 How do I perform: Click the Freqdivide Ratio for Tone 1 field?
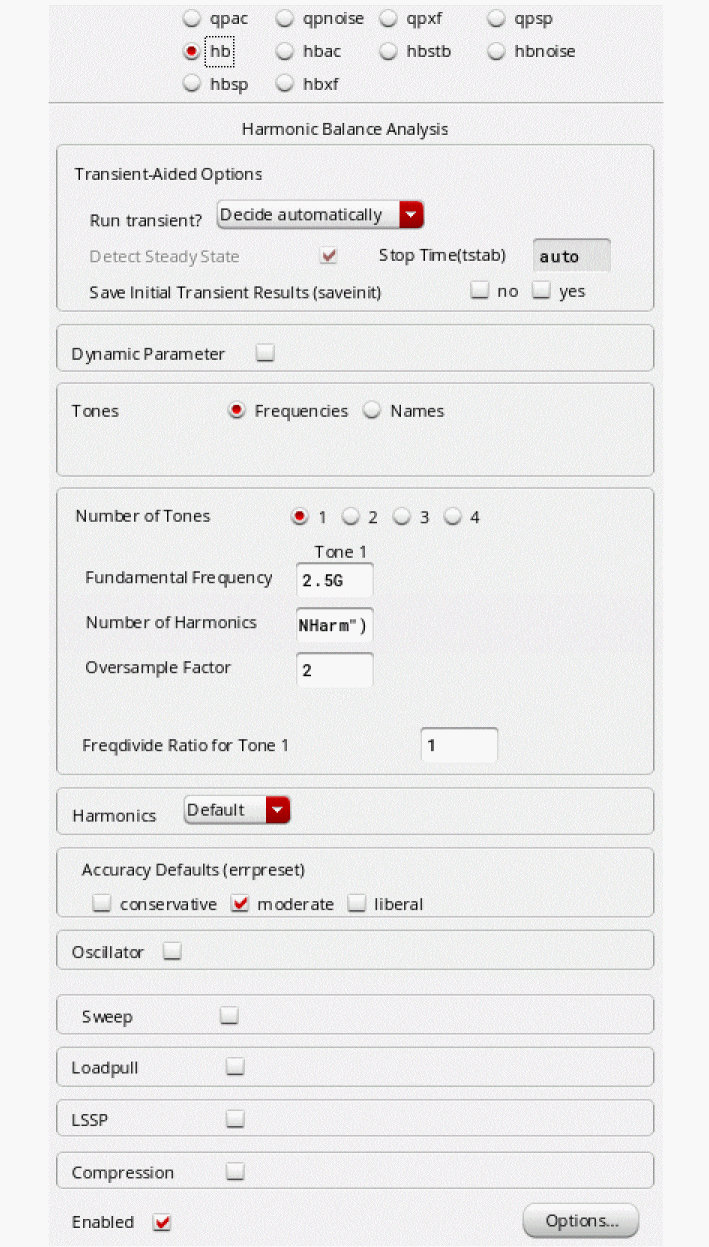pos(458,745)
